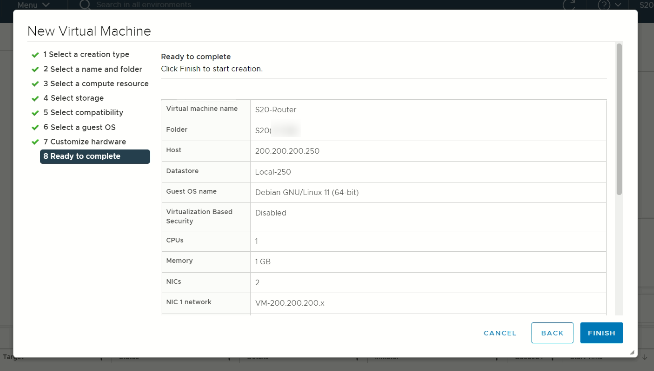Select step 8 Ready to complete
Screen dimensions: 654x371
click(95, 156)
